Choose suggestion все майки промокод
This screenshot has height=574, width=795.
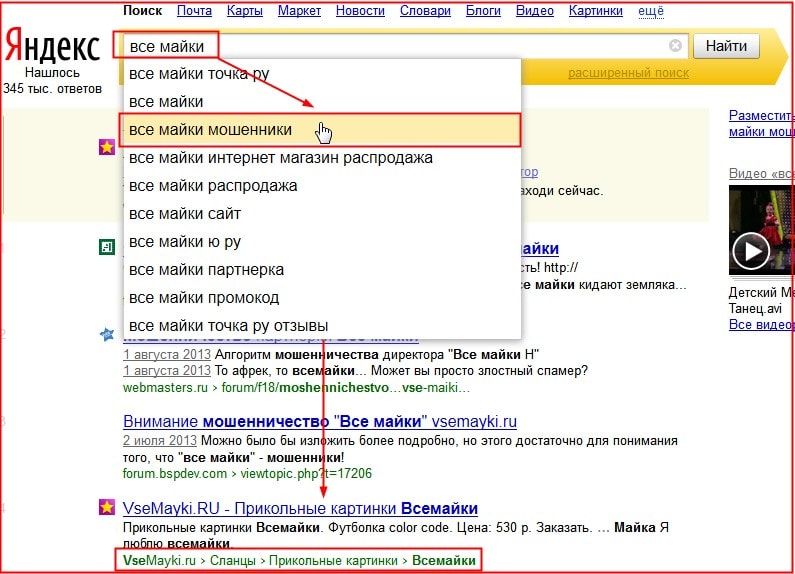(x=322, y=298)
